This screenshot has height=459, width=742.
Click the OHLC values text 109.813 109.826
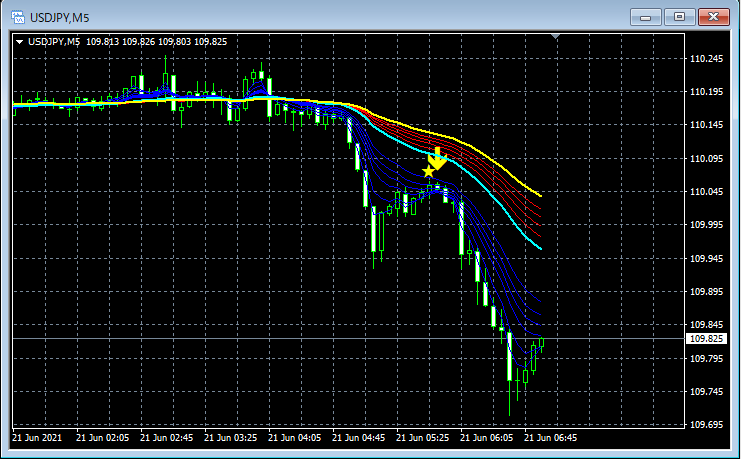[x=120, y=42]
